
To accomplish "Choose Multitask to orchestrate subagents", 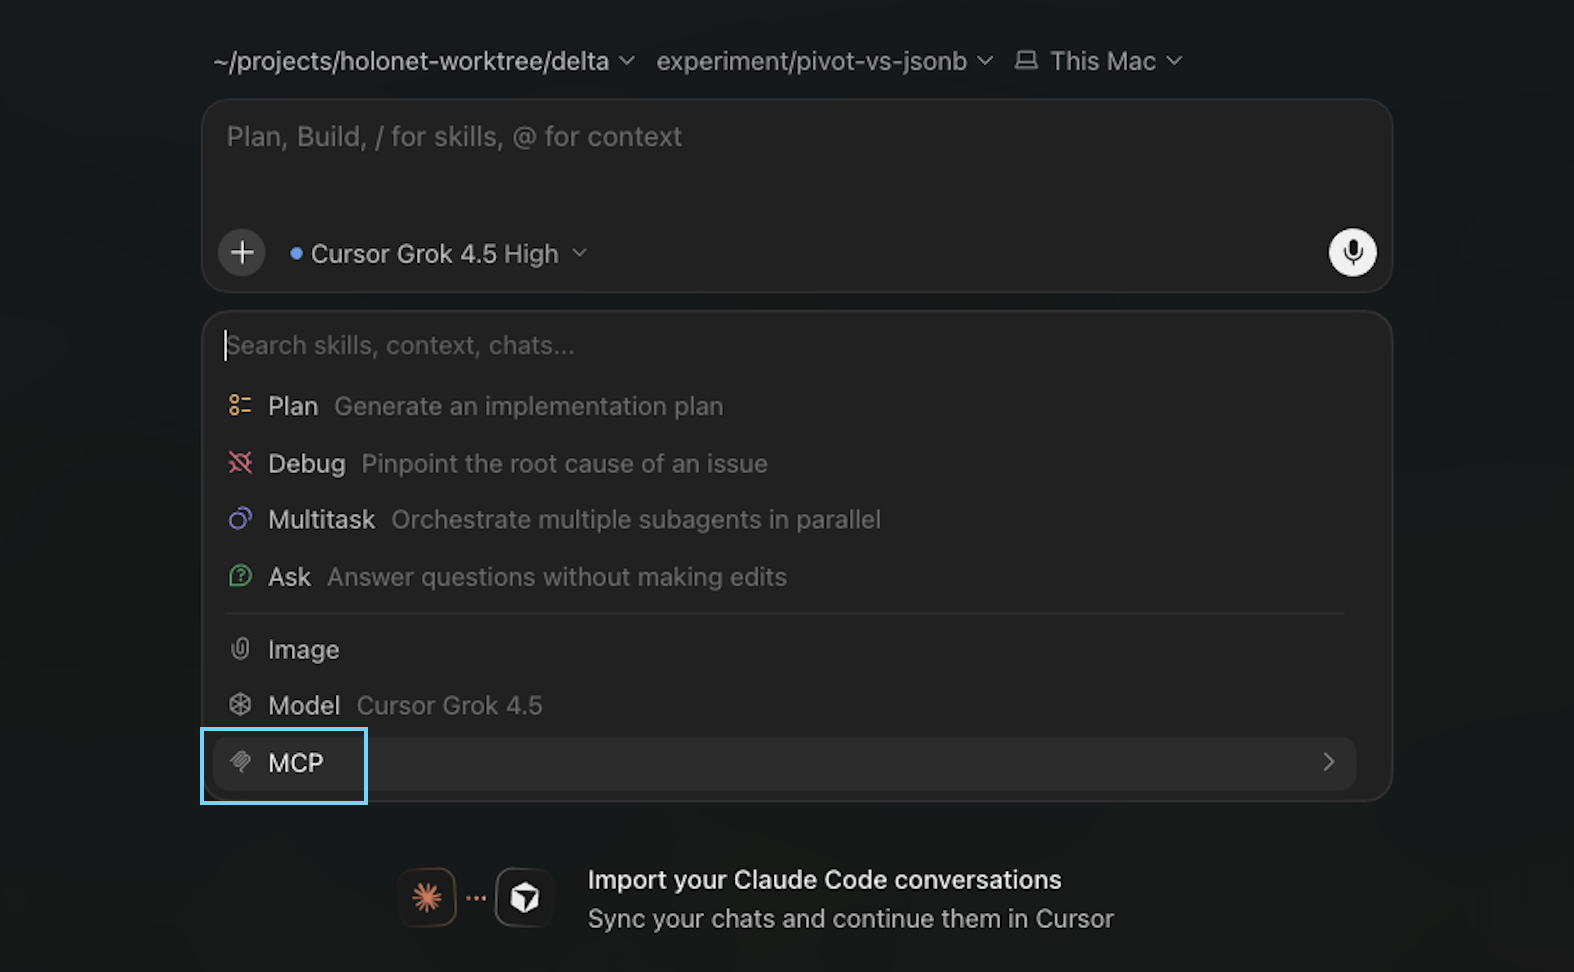I will [x=784, y=520].
